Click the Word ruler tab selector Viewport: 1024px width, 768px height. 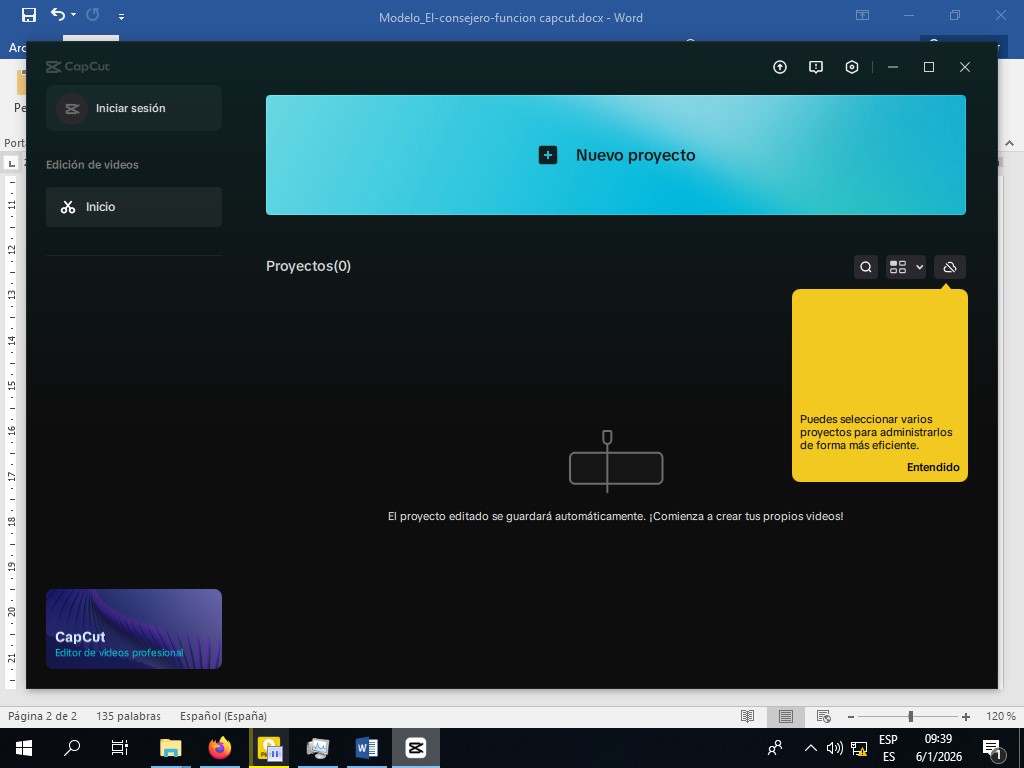[11, 163]
